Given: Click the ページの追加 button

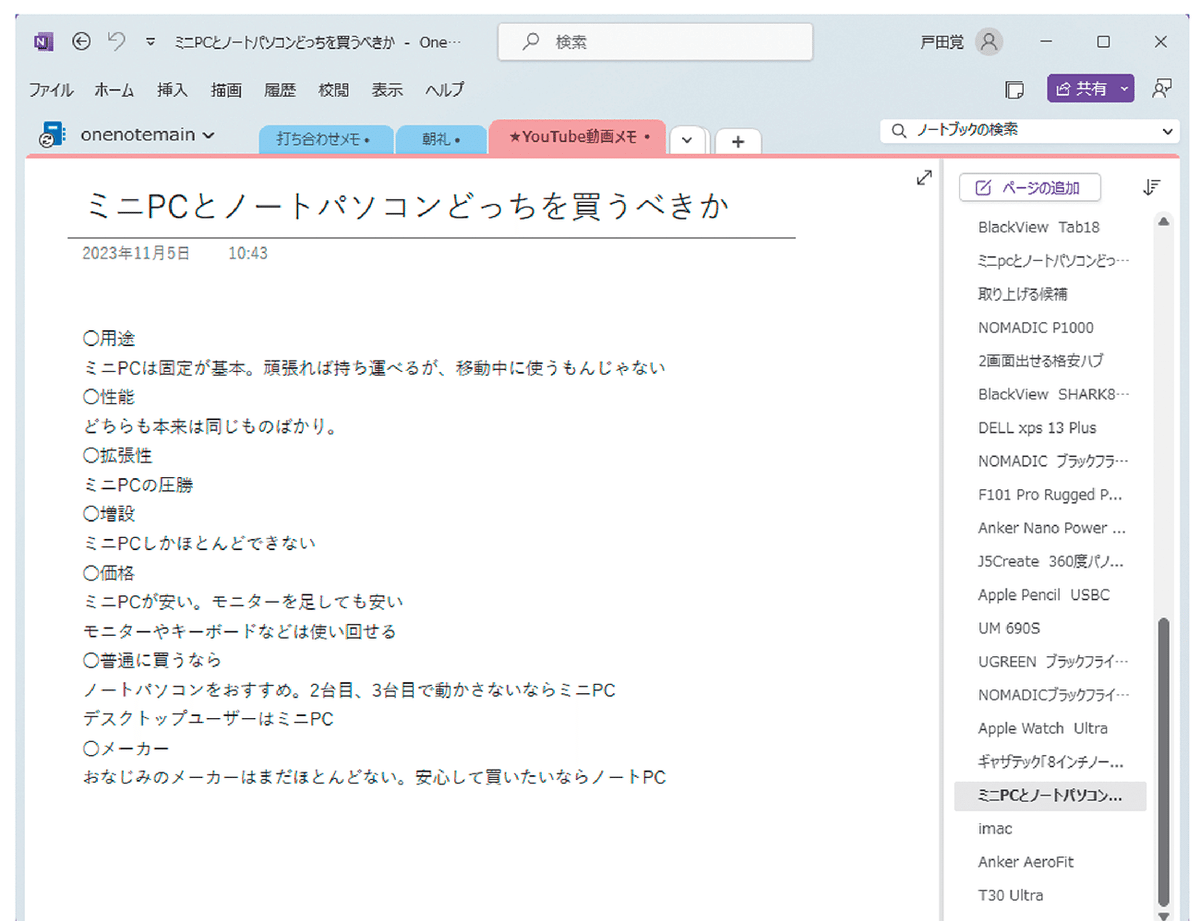Looking at the screenshot, I should point(1030,187).
